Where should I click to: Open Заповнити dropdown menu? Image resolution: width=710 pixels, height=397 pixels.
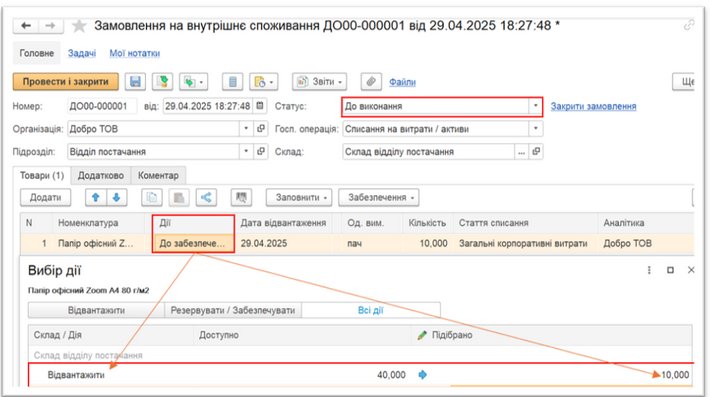(299, 197)
